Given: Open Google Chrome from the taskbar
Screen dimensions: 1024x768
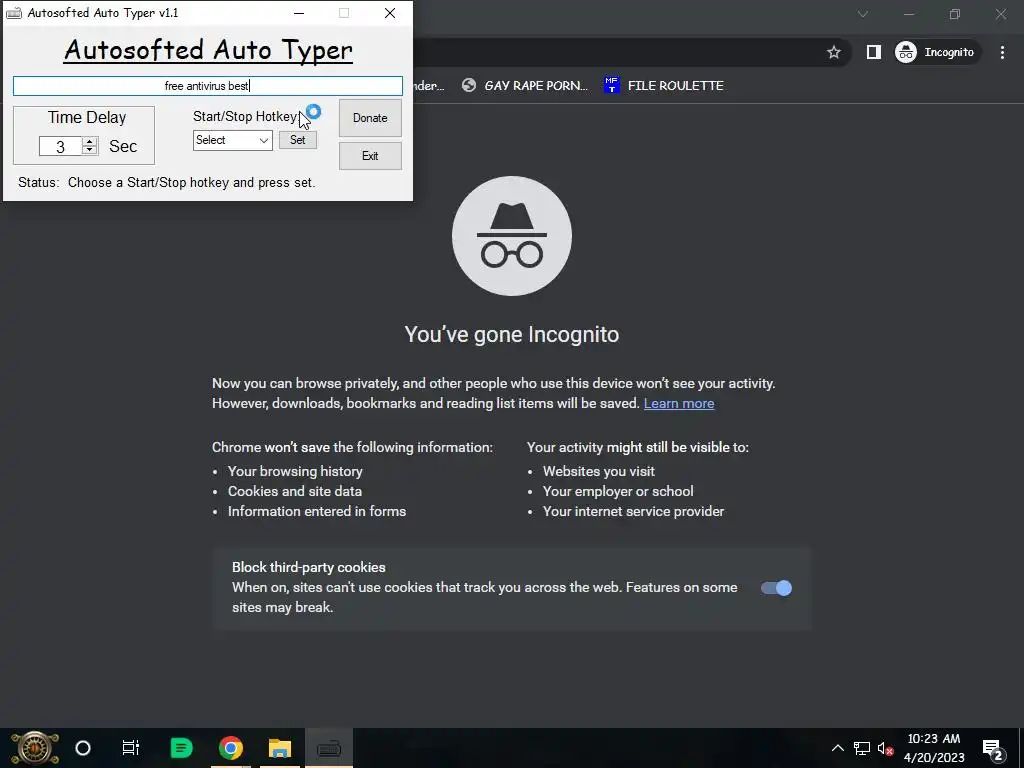Looking at the screenshot, I should tap(231, 748).
